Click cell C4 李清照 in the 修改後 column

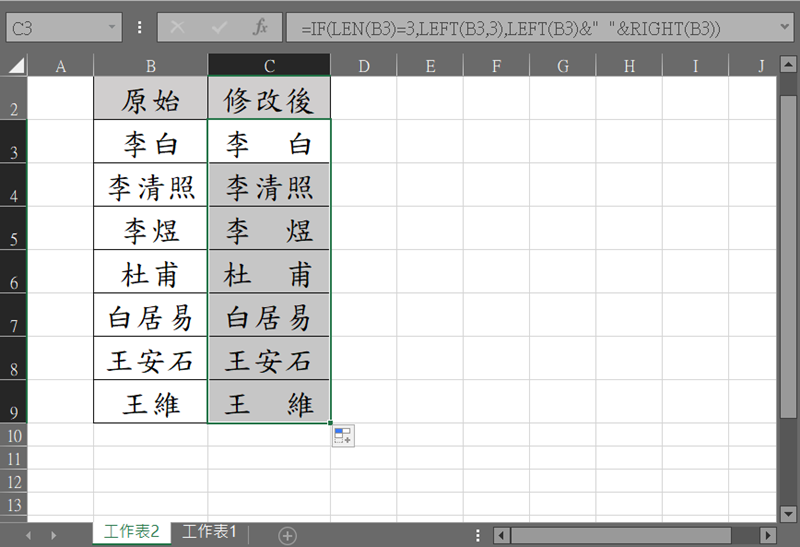(x=269, y=185)
